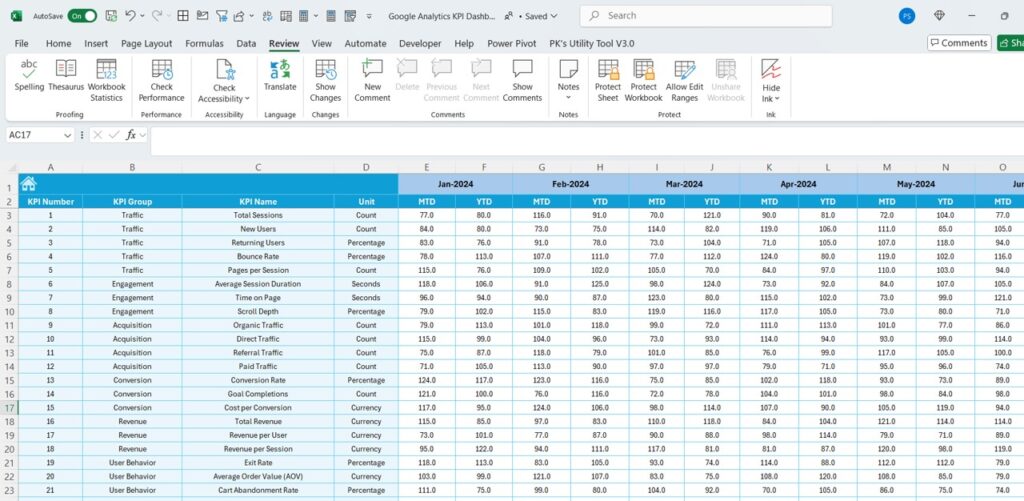This screenshot has width=1024, height=501.
Task: Click the Save icon in quick access toolbar
Action: point(111,16)
